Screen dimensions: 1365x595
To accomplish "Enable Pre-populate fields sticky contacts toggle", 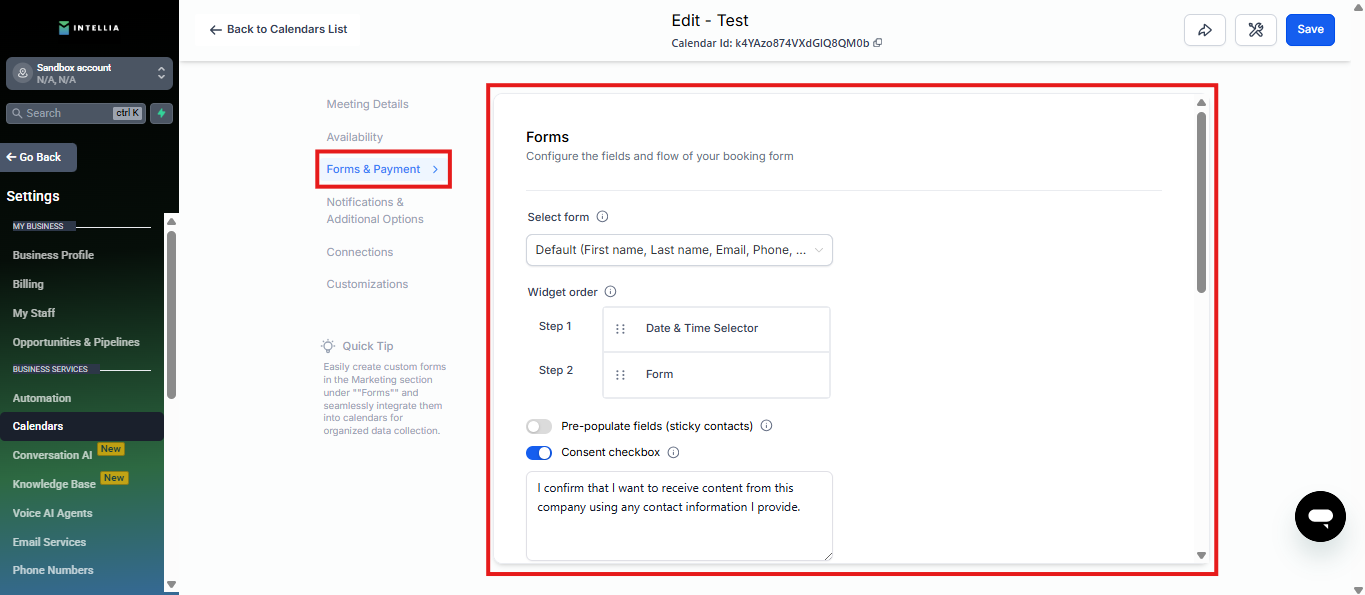I will tap(539, 426).
